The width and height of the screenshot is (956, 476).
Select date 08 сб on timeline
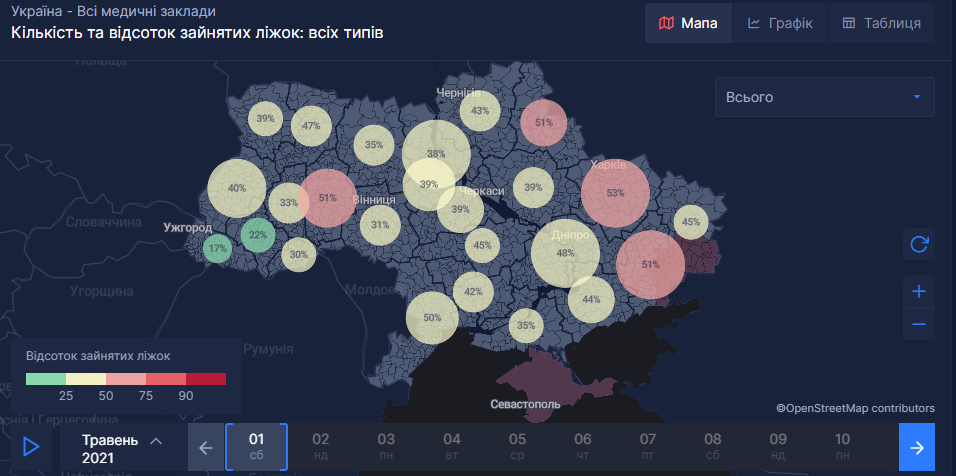click(x=713, y=447)
